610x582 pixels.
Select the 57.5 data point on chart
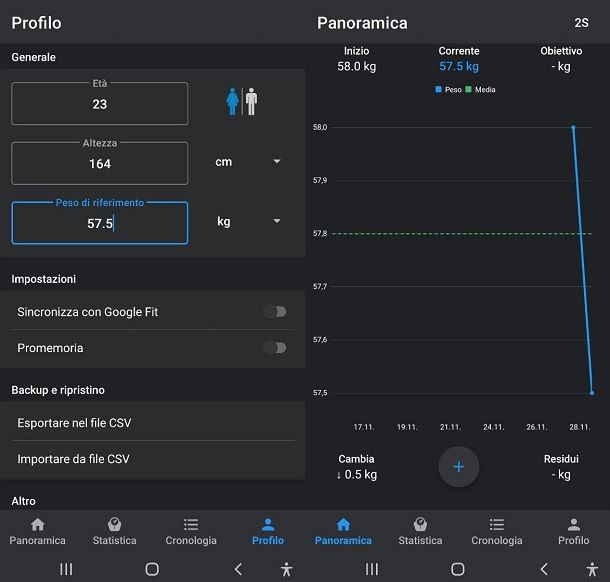point(592,393)
